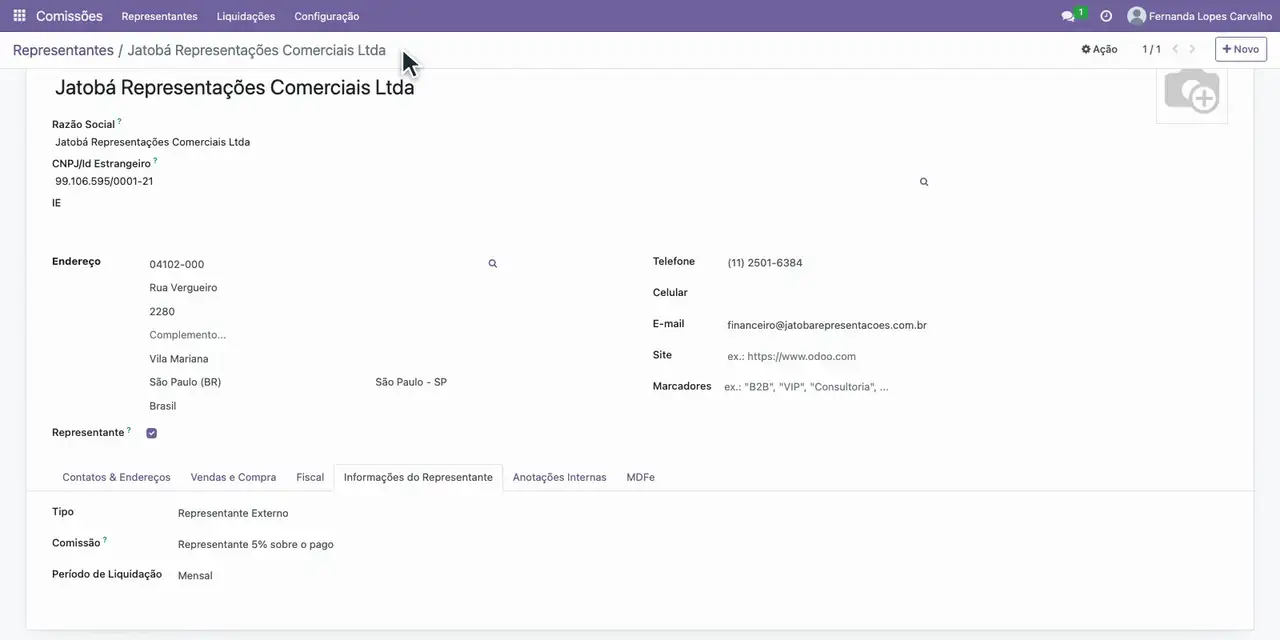Image resolution: width=1280 pixels, height=640 pixels.
Task: Click the CEP field 04102-000
Action: 177,264
